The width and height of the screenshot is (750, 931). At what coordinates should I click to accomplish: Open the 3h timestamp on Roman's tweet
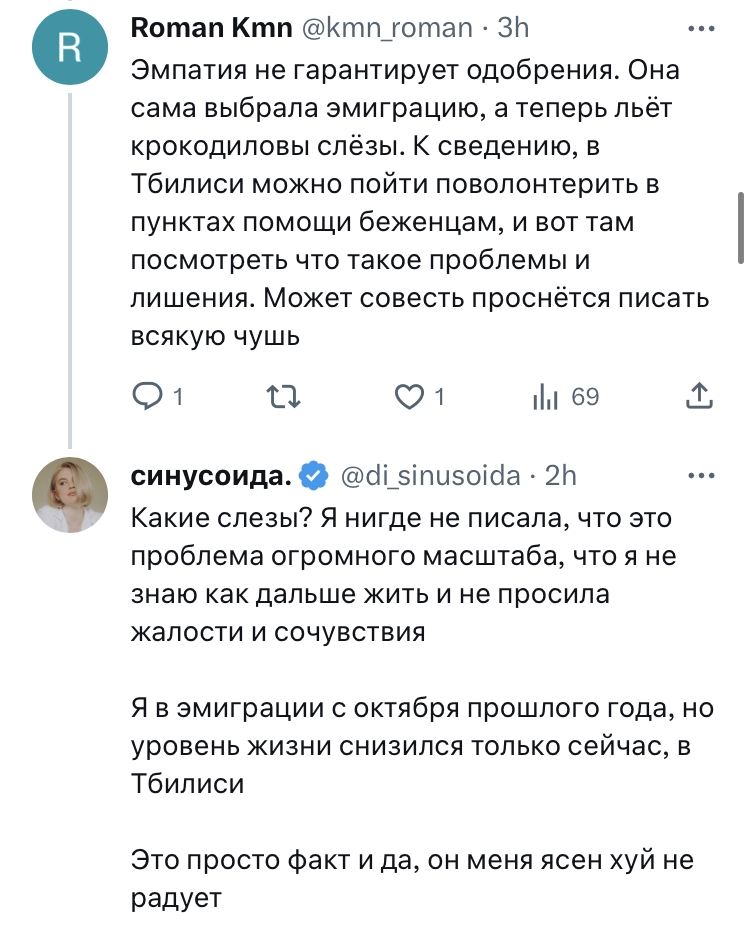click(x=513, y=27)
